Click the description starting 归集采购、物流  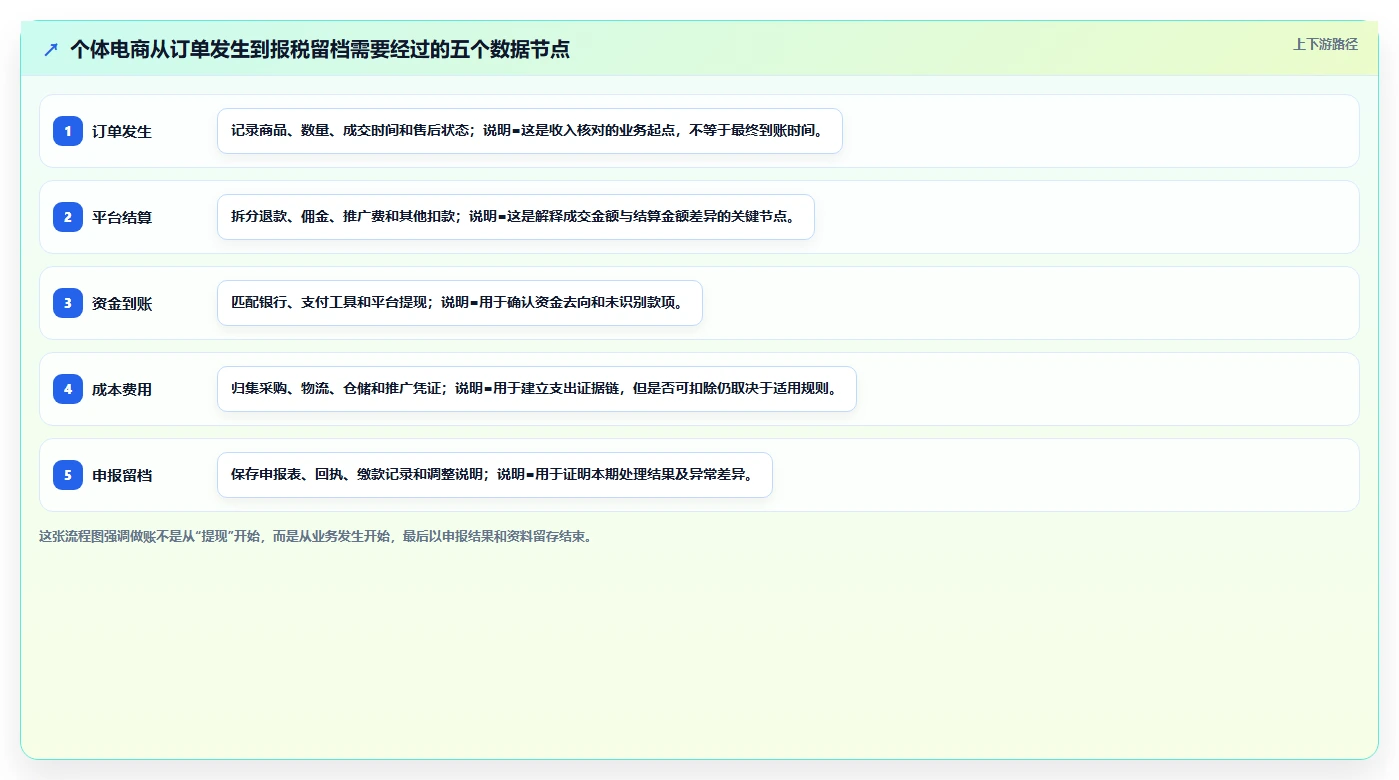537,389
